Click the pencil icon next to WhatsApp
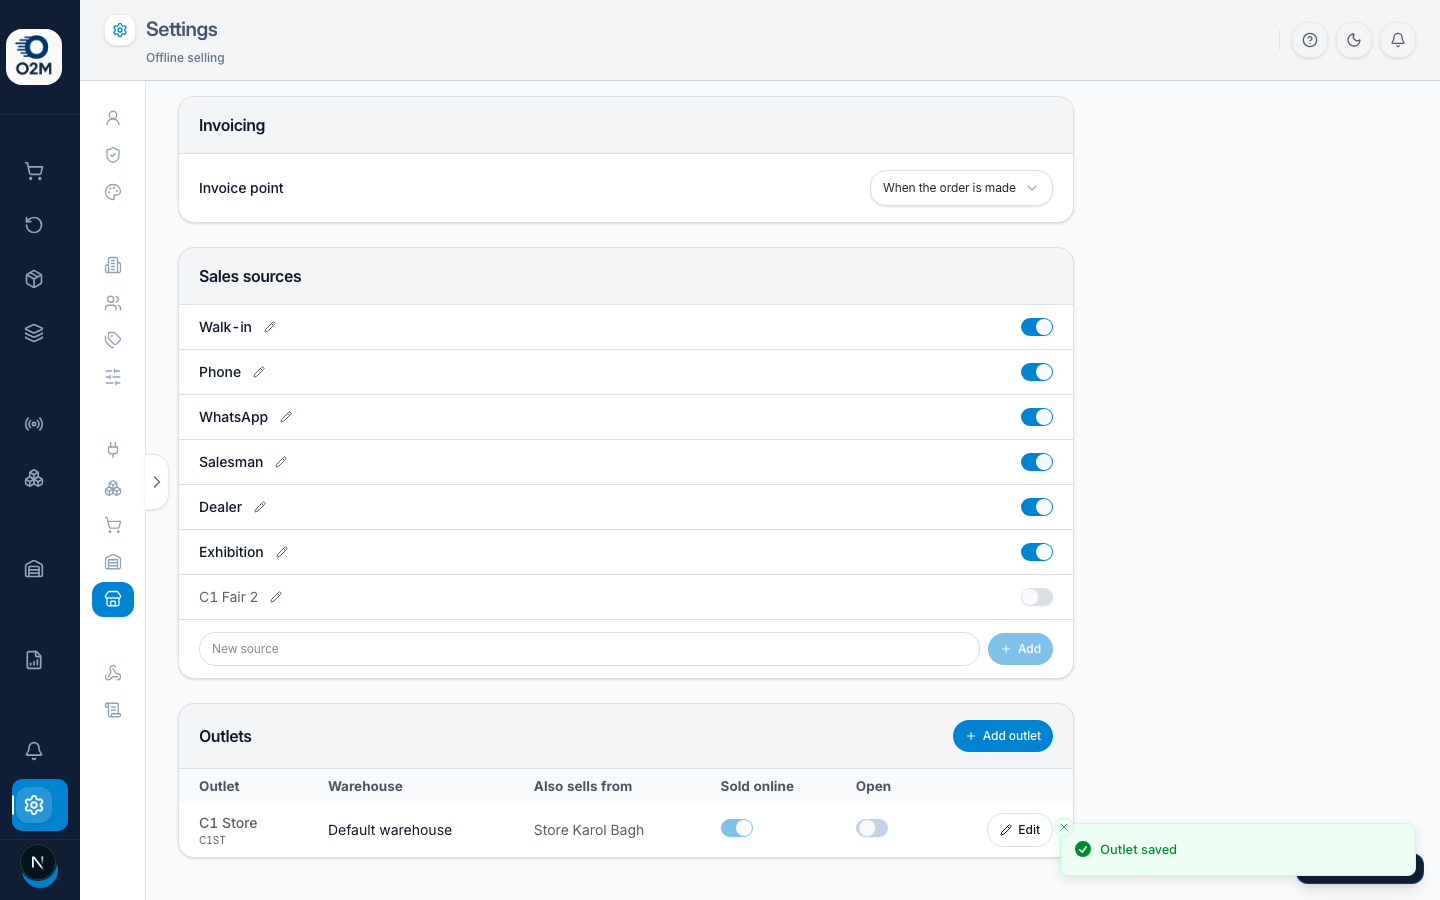This screenshot has width=1440, height=900. pyautogui.click(x=286, y=417)
